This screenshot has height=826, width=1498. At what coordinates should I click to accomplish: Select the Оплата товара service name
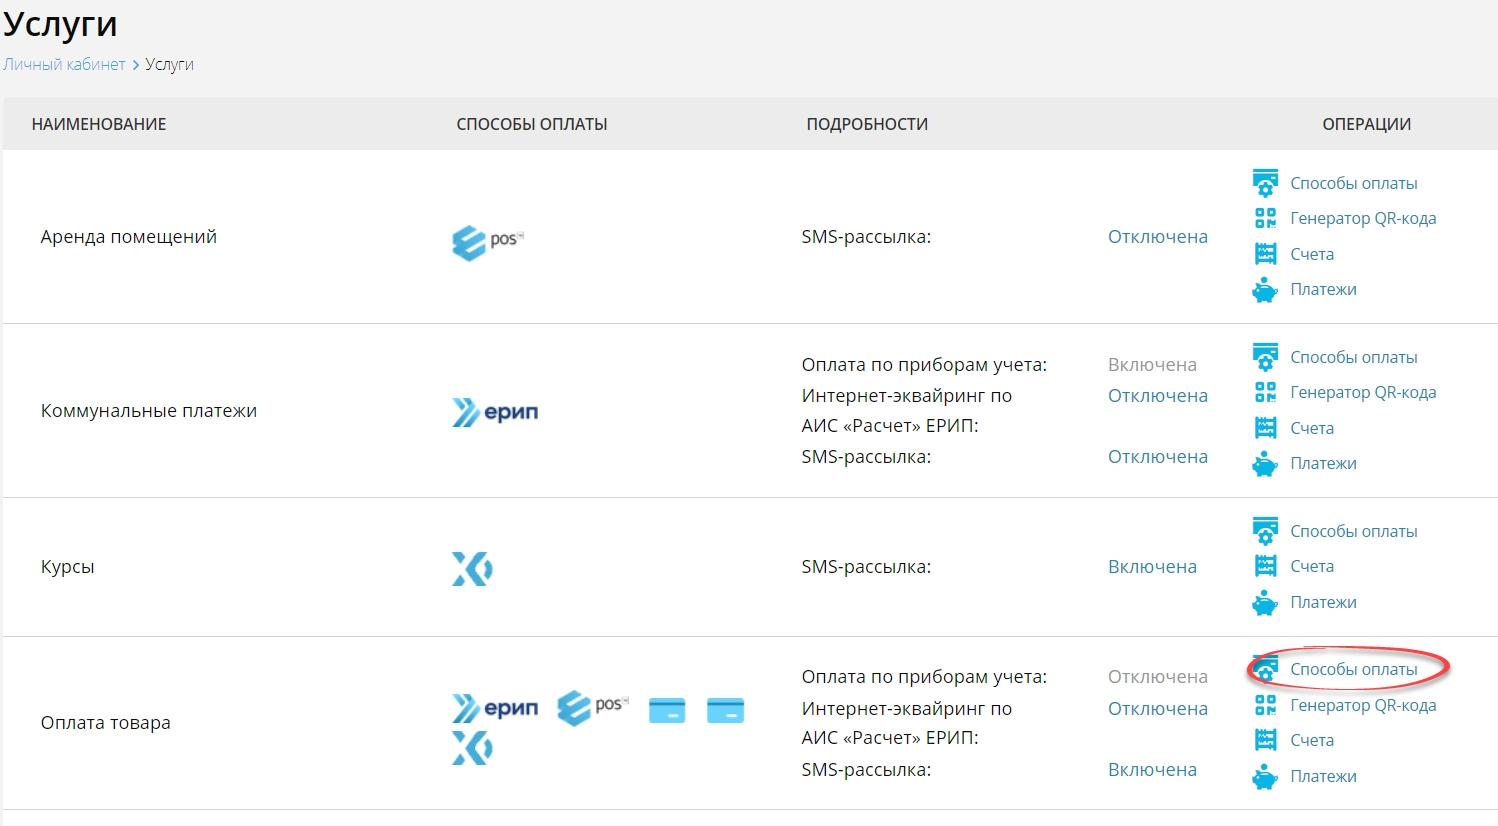click(106, 723)
